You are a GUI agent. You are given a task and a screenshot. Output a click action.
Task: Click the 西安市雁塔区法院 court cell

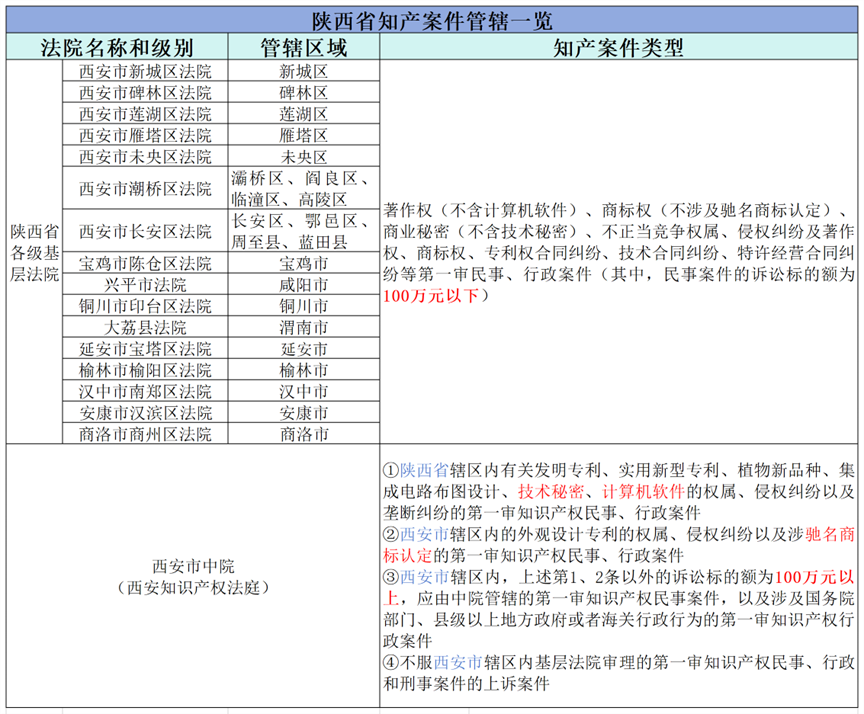pyautogui.click(x=145, y=135)
